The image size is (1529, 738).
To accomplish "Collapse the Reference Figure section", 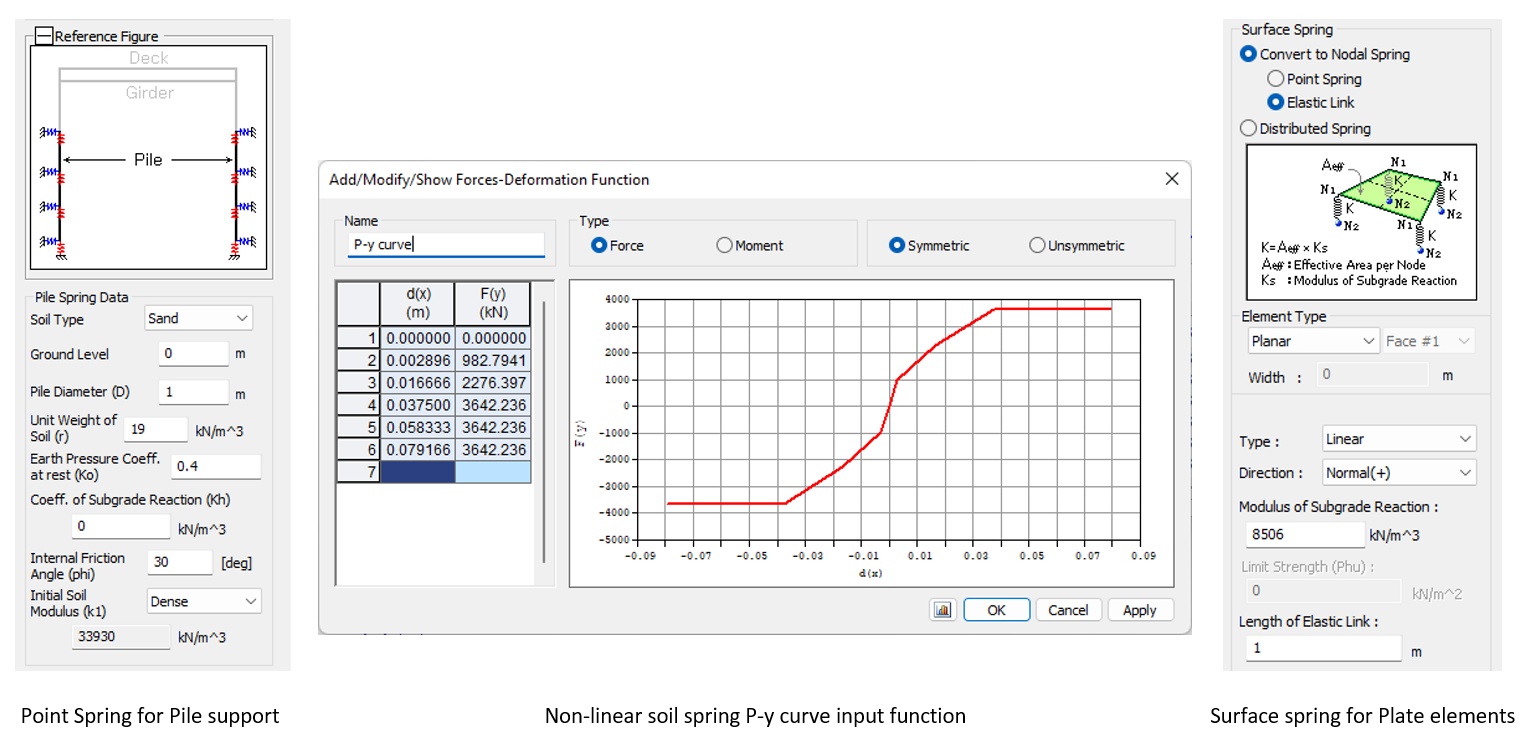I will pyautogui.click(x=43, y=35).
